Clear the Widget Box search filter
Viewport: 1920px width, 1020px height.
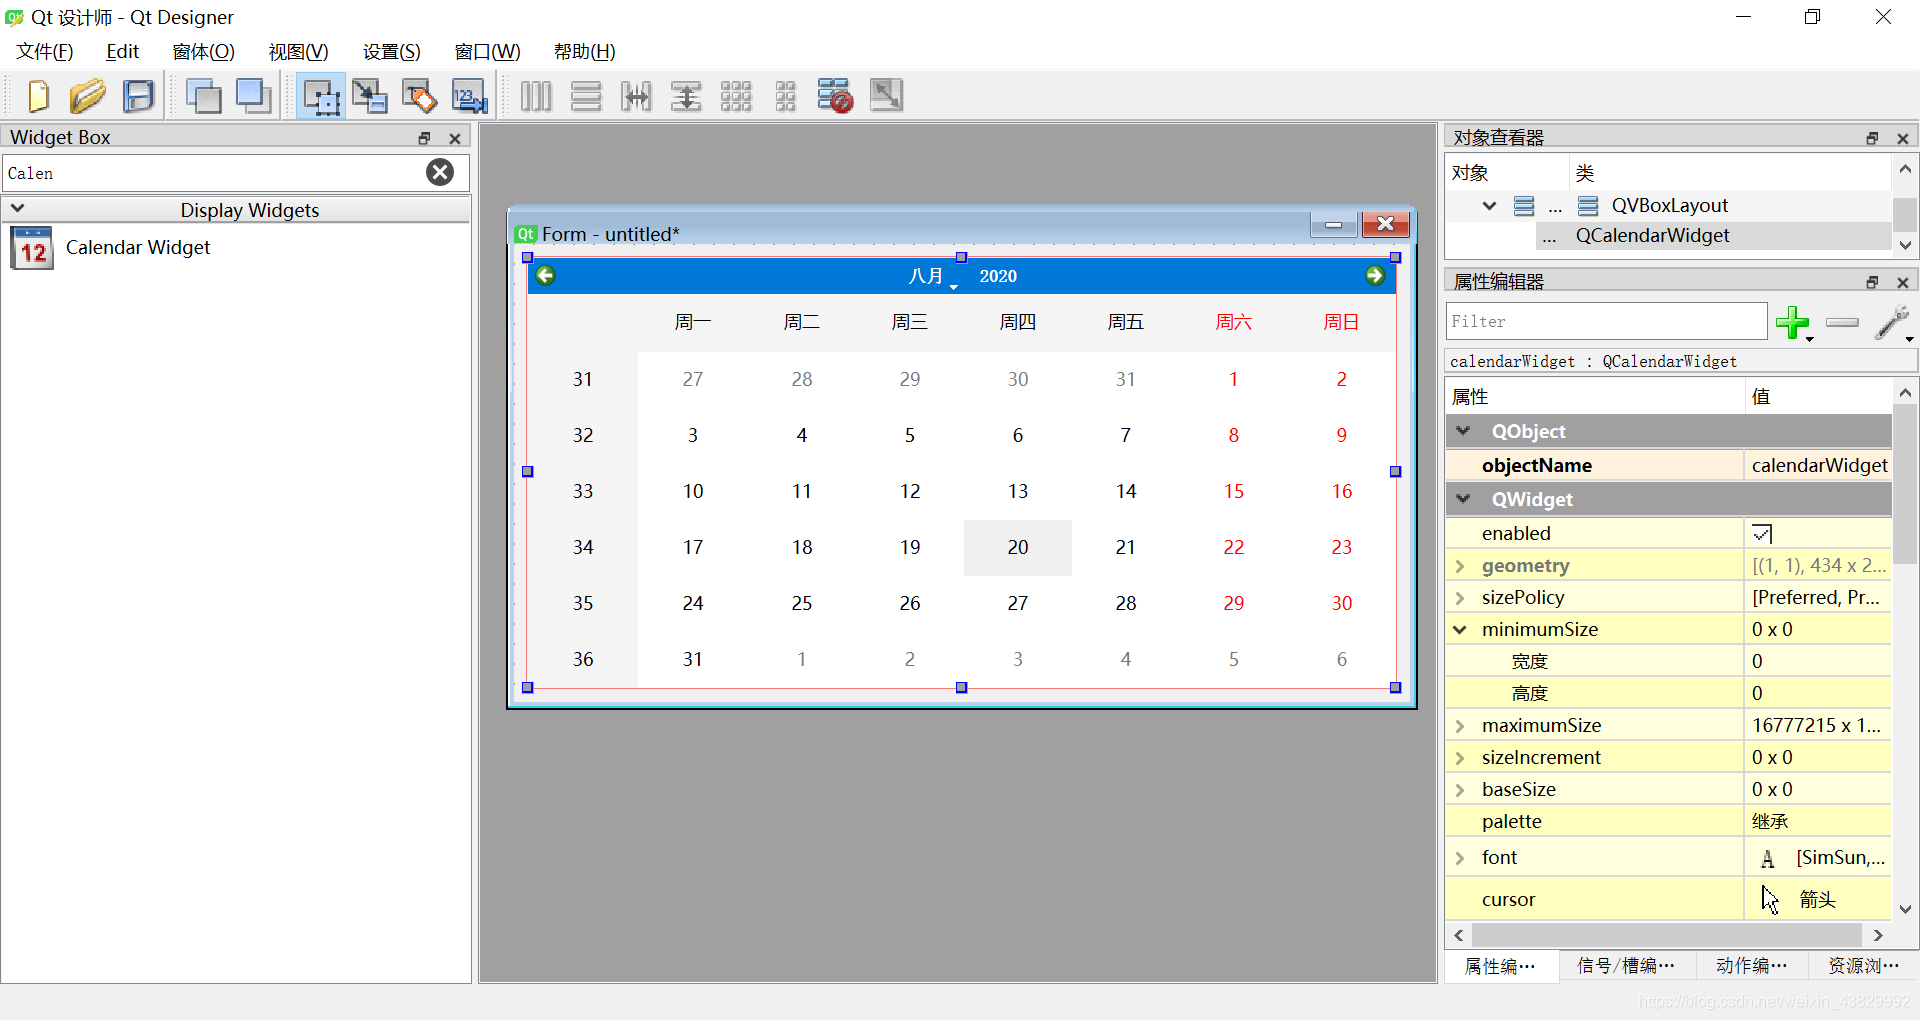coord(440,172)
